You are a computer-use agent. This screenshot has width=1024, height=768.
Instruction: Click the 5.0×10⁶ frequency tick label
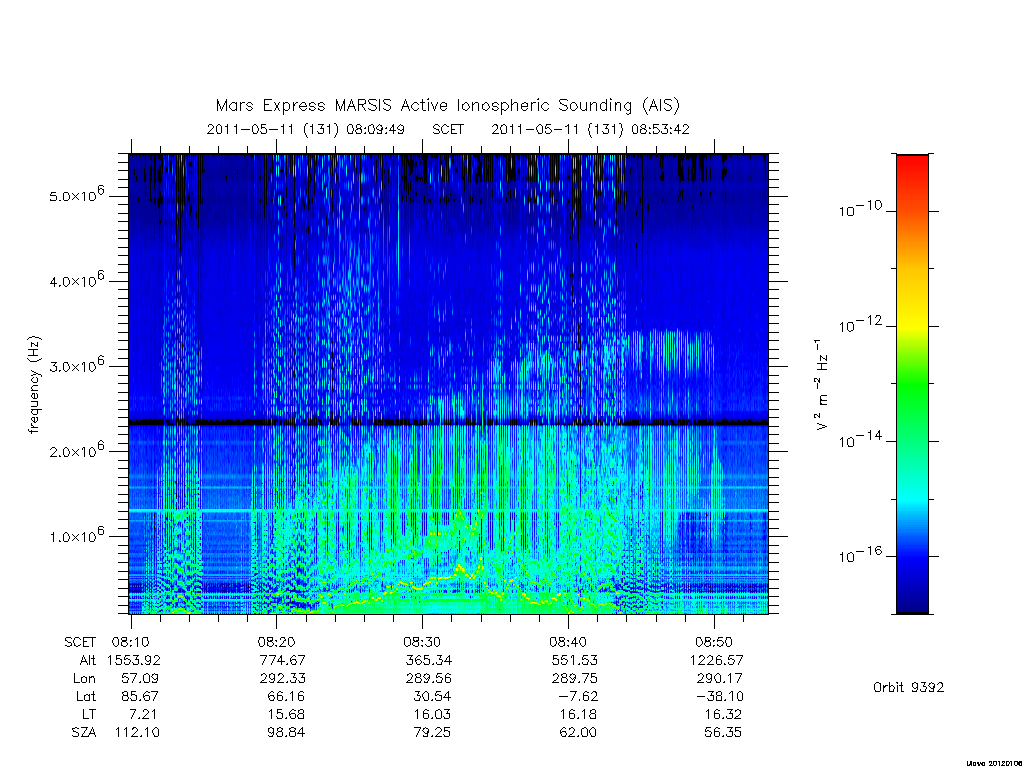coord(76,195)
